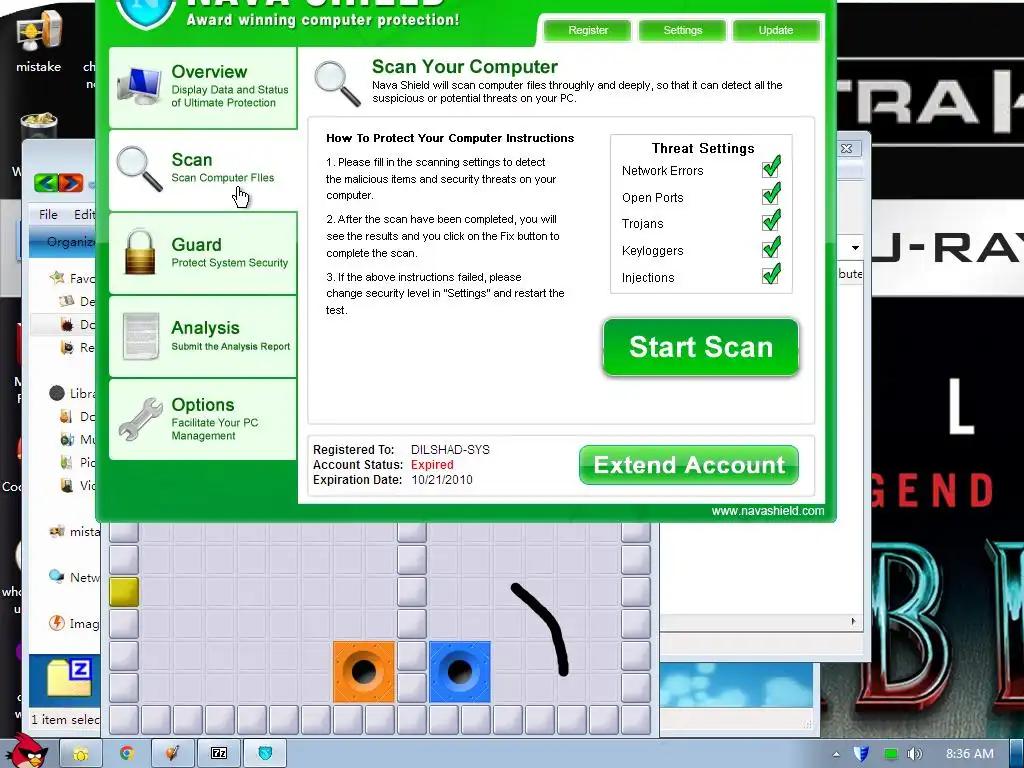1024x768 pixels.
Task: Click the green tray icon
Action: tap(890, 754)
